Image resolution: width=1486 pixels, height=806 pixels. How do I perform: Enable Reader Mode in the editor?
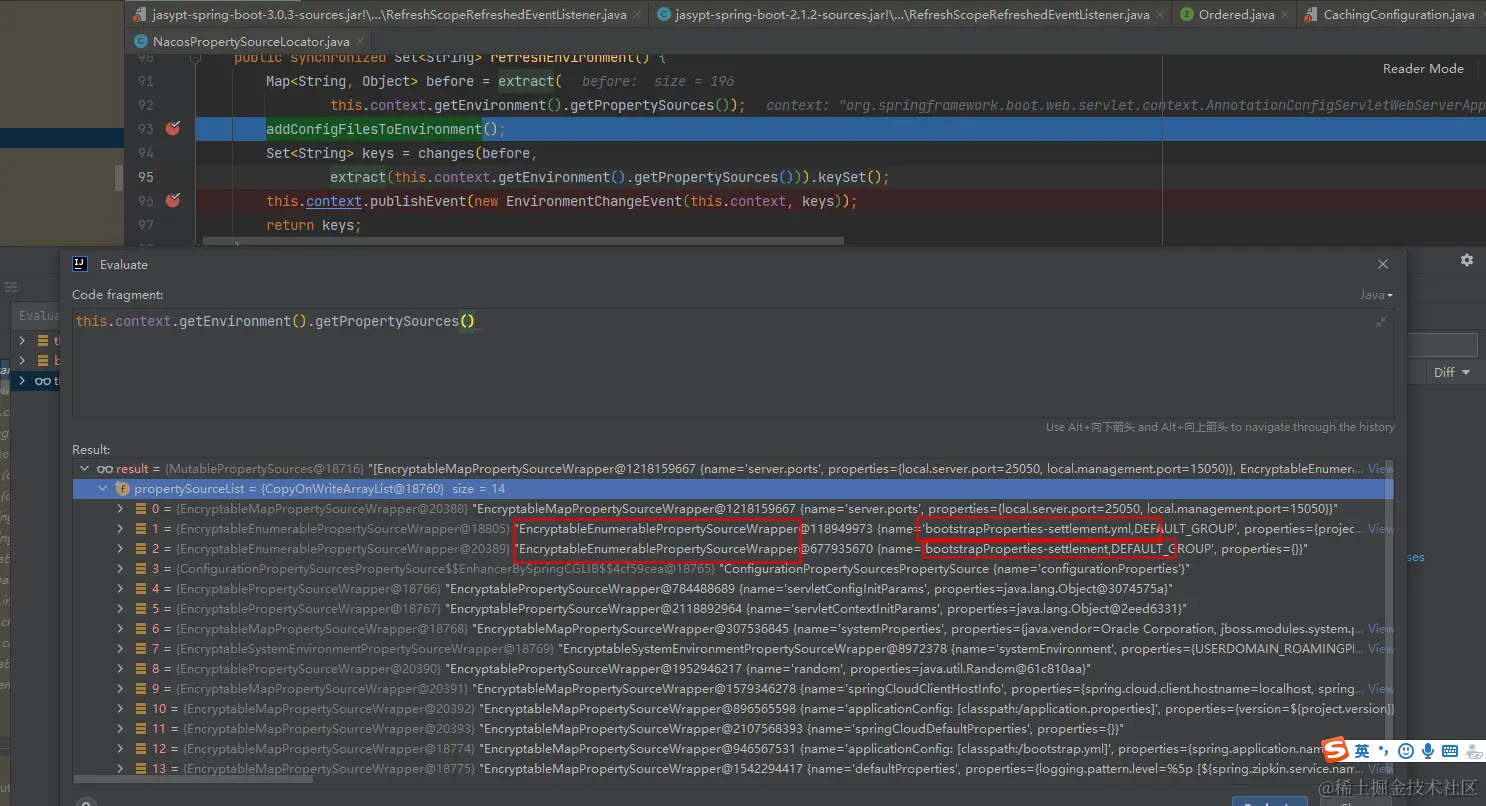click(x=1423, y=69)
